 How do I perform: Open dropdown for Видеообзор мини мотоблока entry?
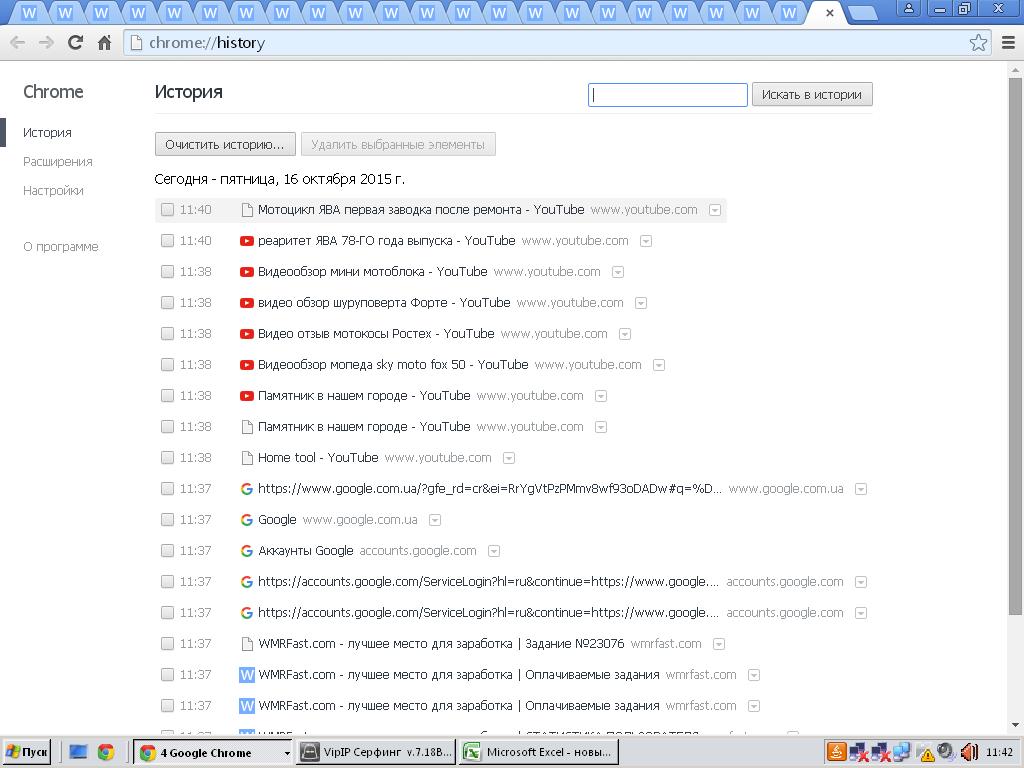(x=618, y=272)
